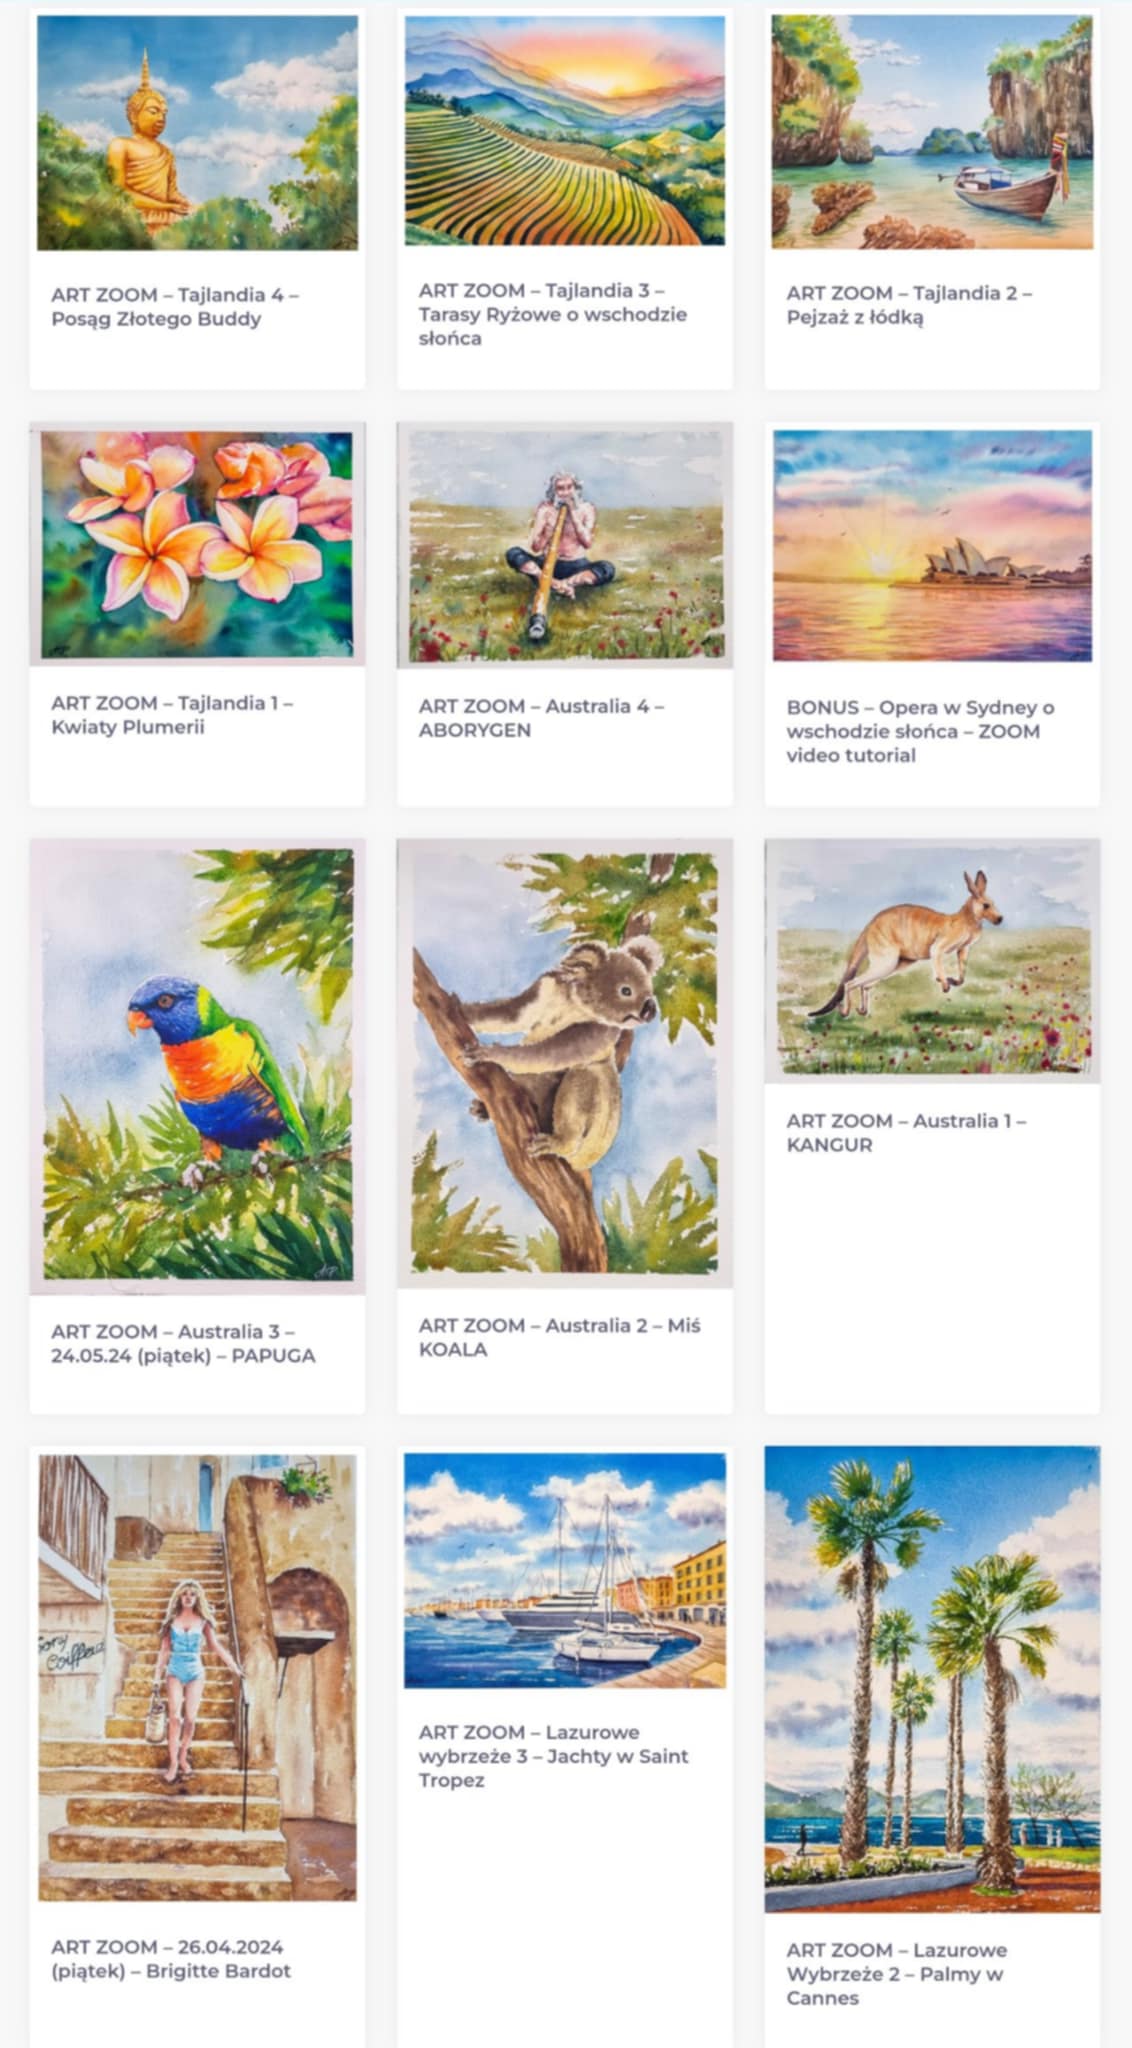Open the longtail boat landscape thumbnail
The width and height of the screenshot is (1132, 2048).
coord(932,131)
